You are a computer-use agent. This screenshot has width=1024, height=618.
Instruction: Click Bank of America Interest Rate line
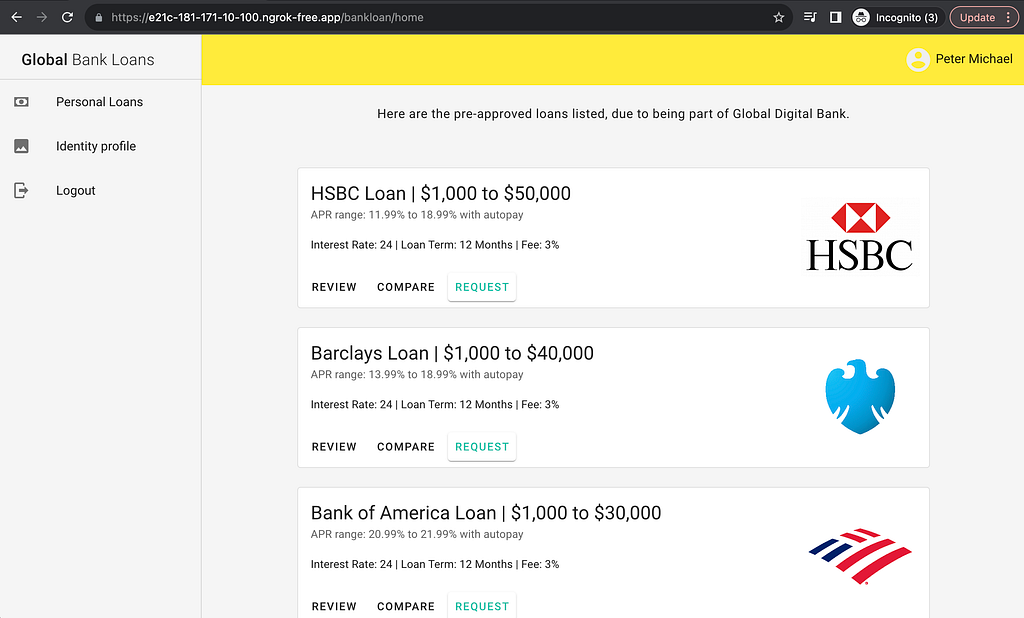(435, 564)
